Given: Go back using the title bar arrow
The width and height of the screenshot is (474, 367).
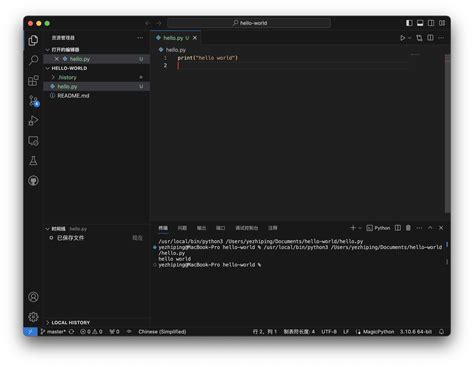Looking at the screenshot, I should point(148,23).
